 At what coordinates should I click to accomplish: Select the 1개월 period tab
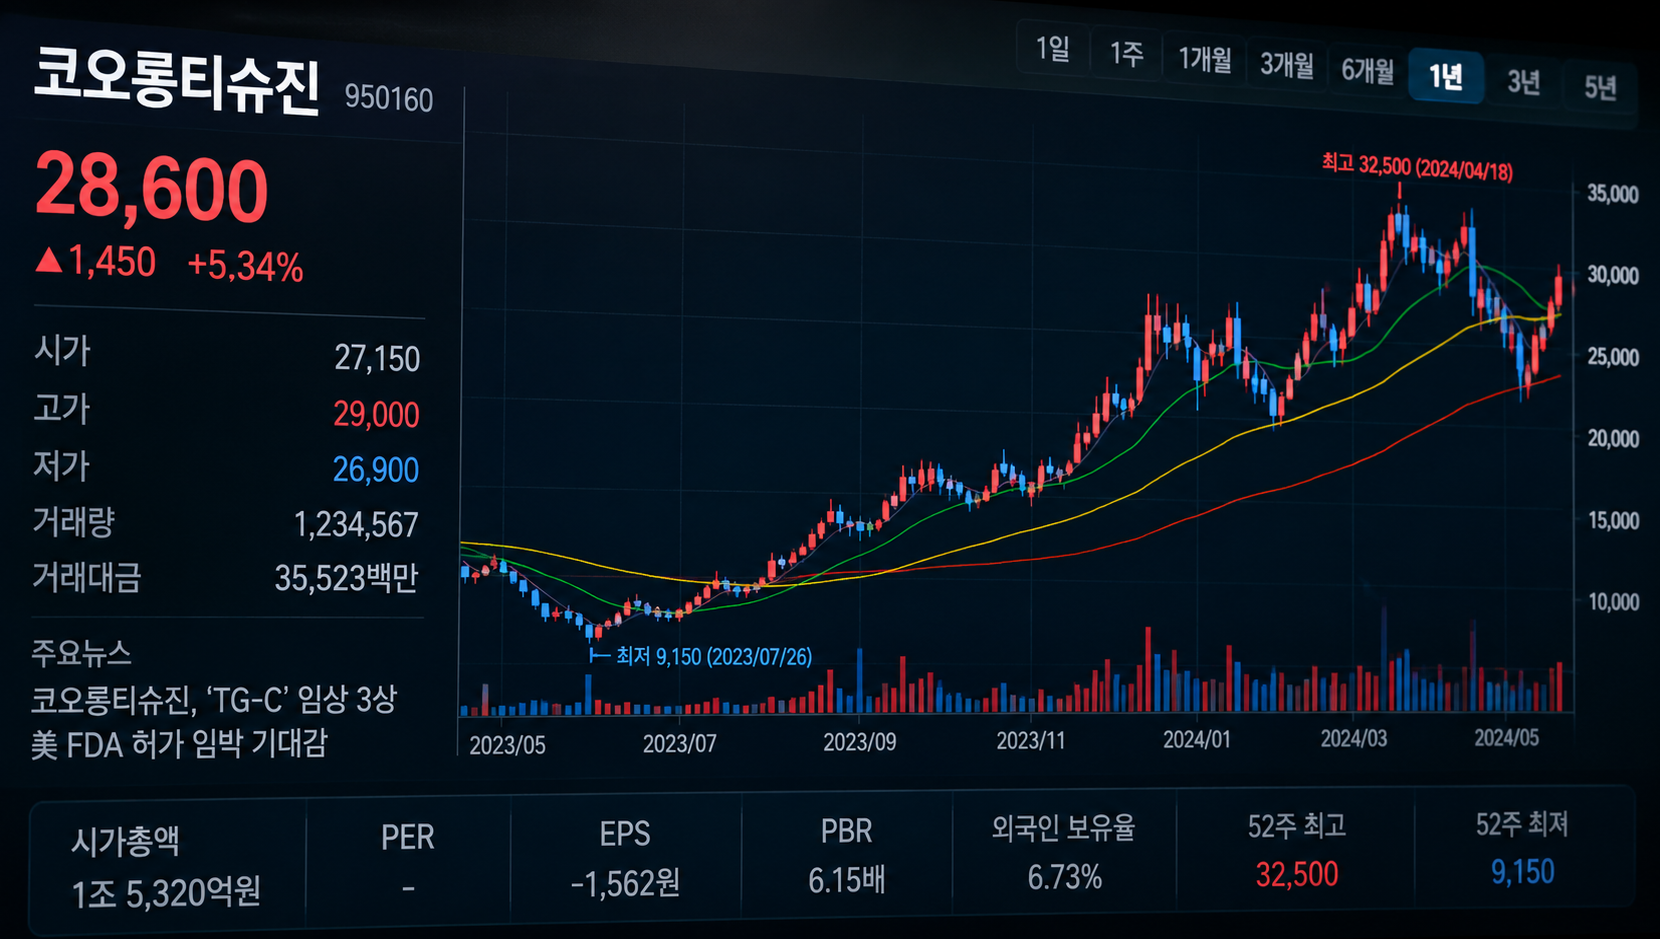pos(1204,59)
